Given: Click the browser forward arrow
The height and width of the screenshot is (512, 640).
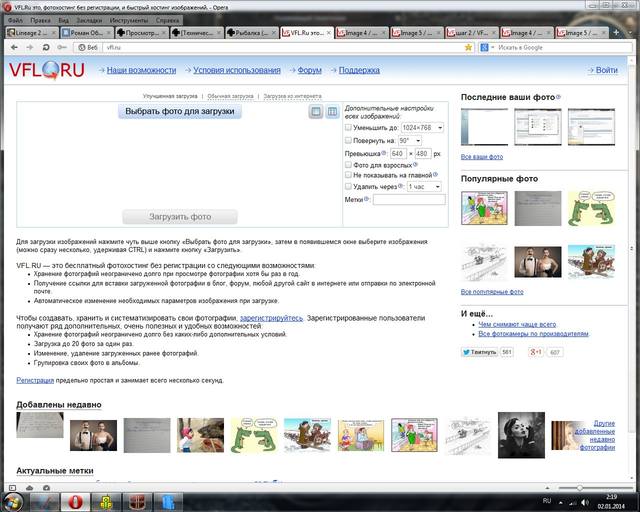Looking at the screenshot, I should tap(30, 47).
